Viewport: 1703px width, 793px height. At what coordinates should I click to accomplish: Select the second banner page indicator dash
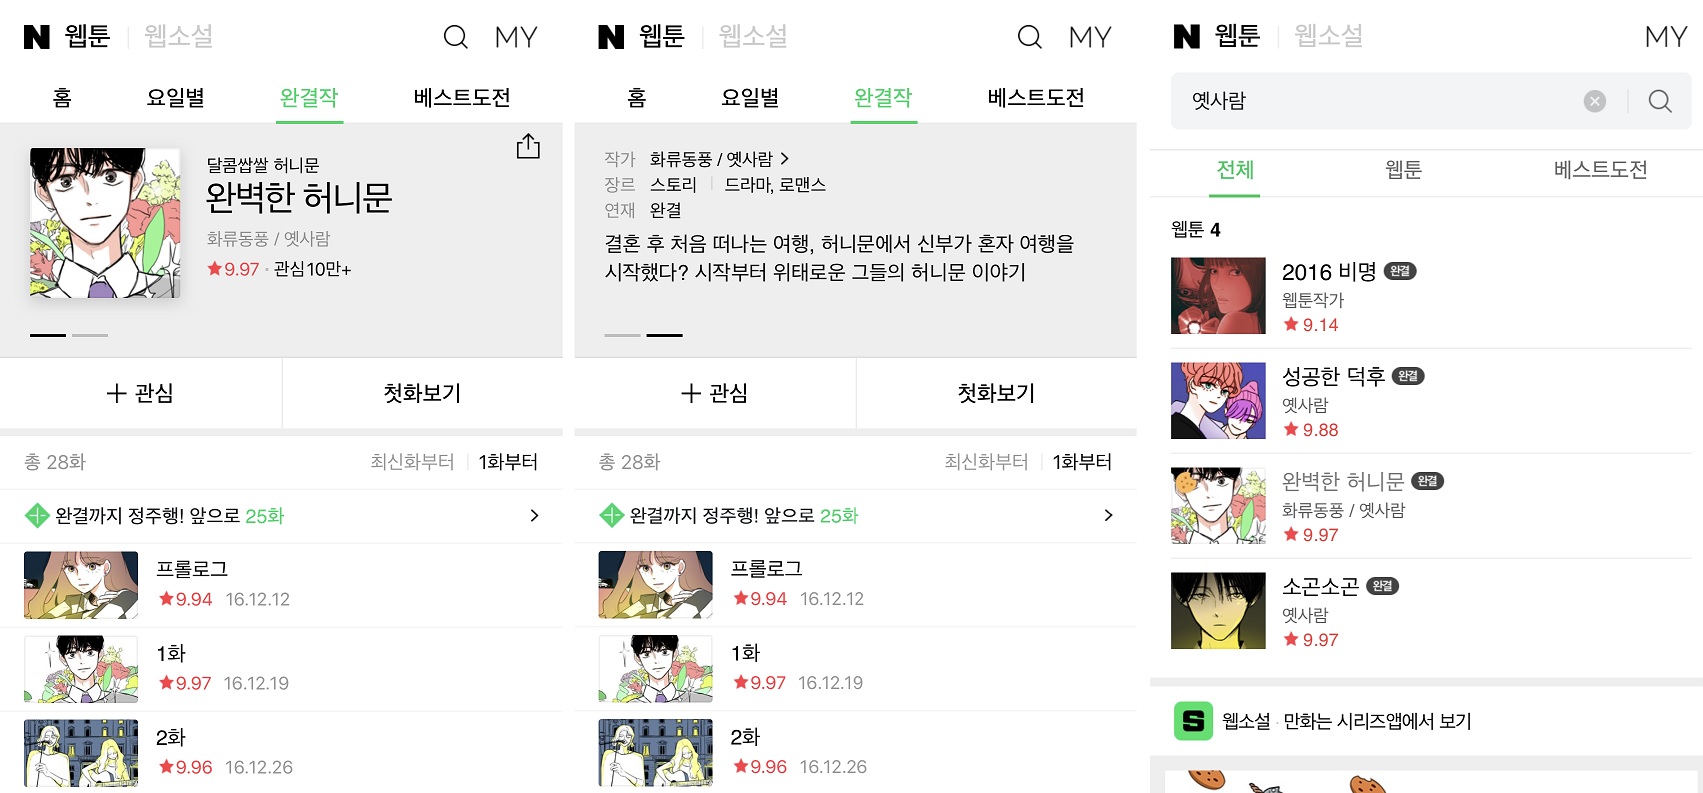pos(90,335)
